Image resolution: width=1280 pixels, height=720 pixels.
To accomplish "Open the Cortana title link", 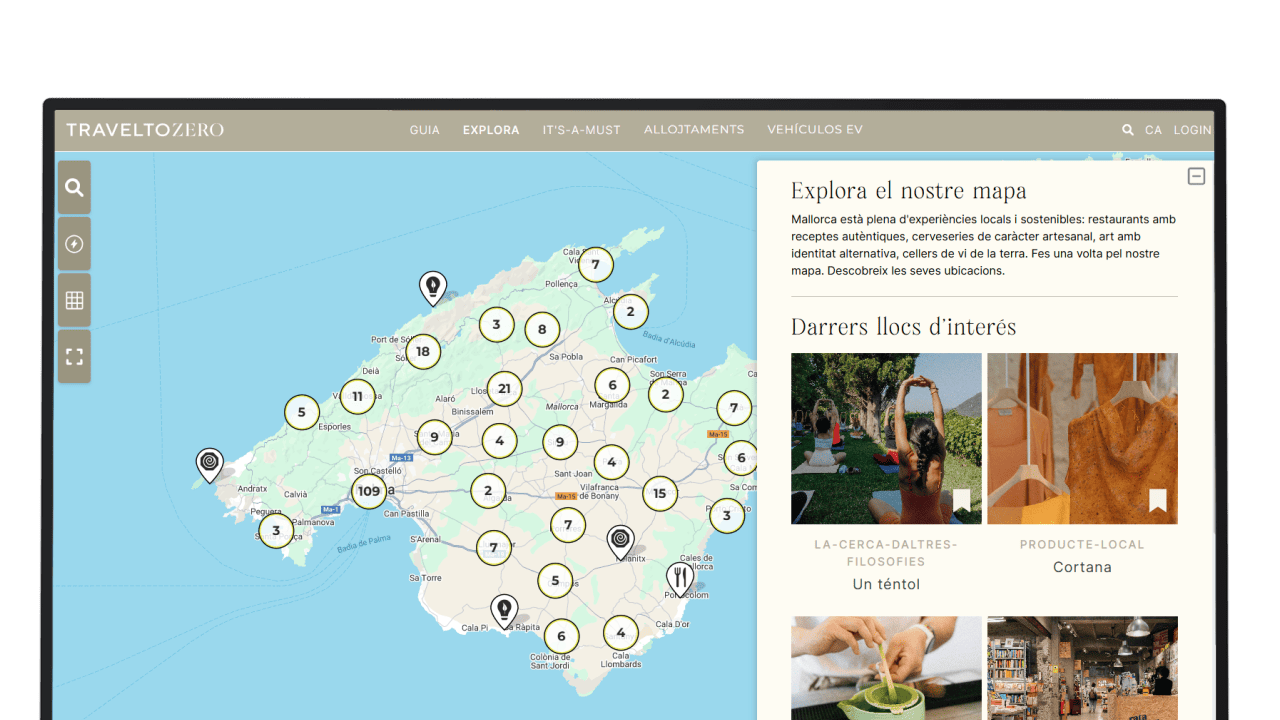I will pos(1082,567).
